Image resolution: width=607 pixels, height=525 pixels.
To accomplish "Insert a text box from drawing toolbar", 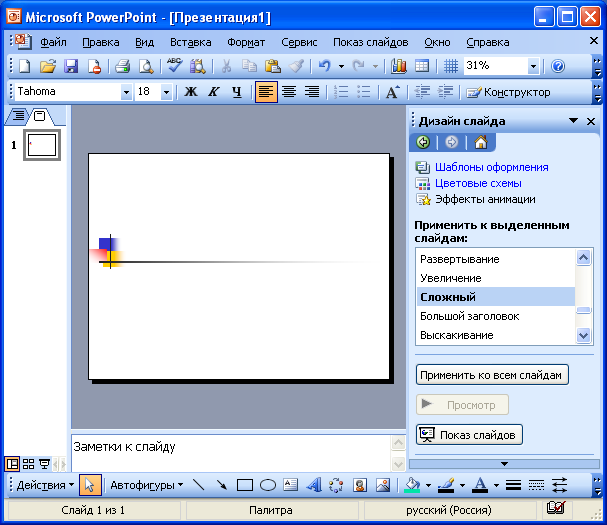I will click(290, 485).
